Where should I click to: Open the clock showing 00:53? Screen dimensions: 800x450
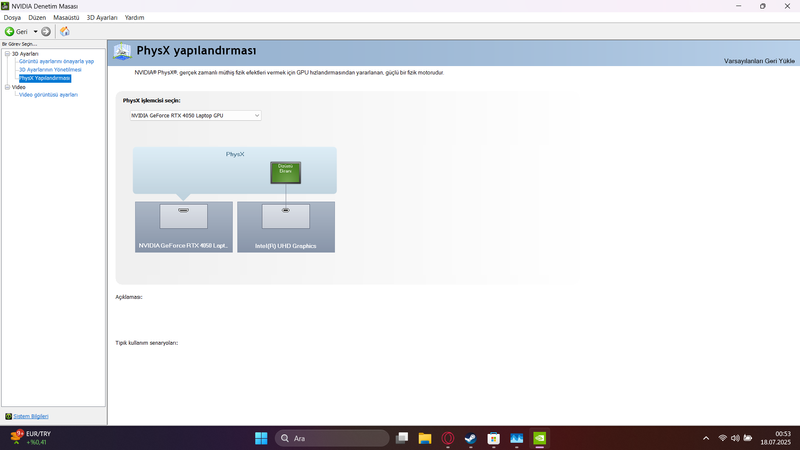776,438
